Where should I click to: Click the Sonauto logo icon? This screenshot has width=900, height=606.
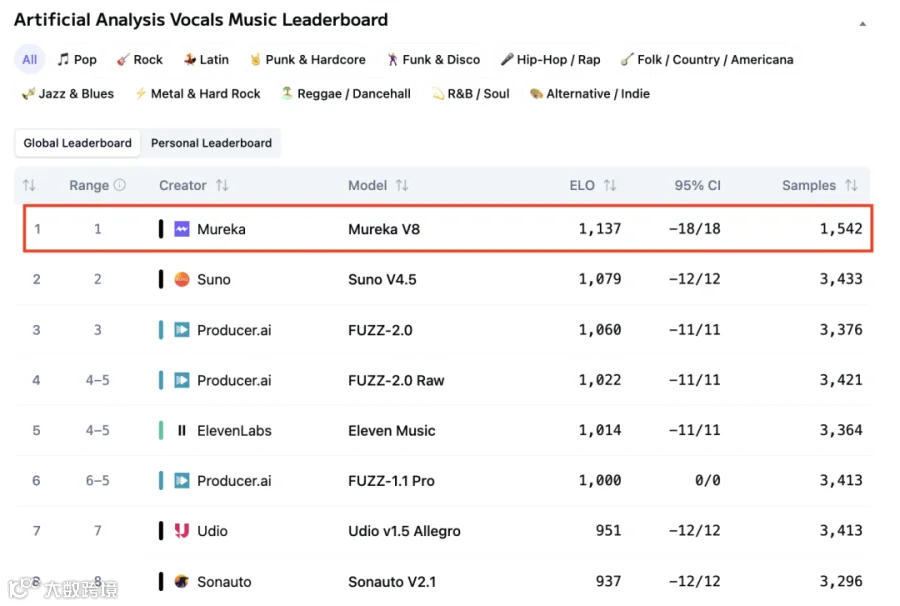[182, 581]
